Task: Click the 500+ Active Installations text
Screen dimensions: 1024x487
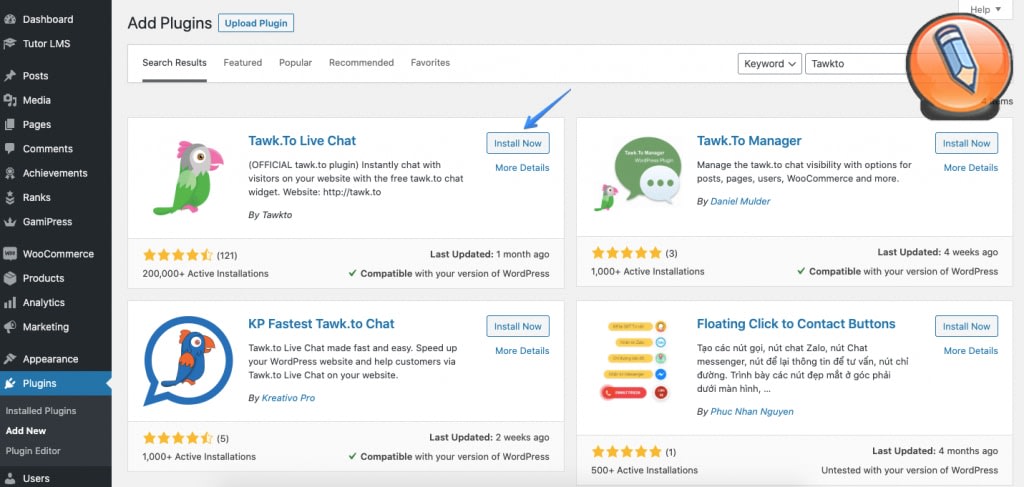Action: point(645,470)
